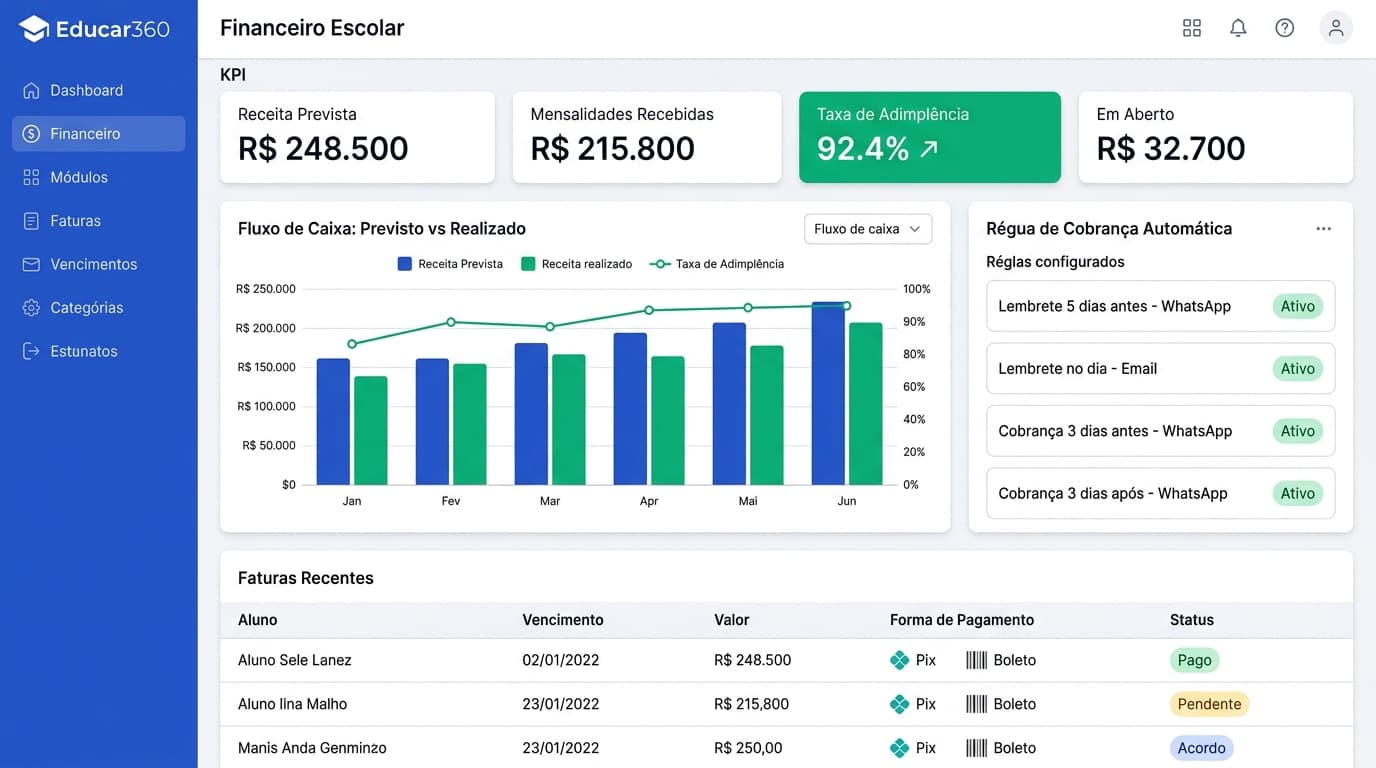This screenshot has height=768, width=1376.
Task: Click Pix icon in Aluno Sele Lanez row
Action: [899, 660]
